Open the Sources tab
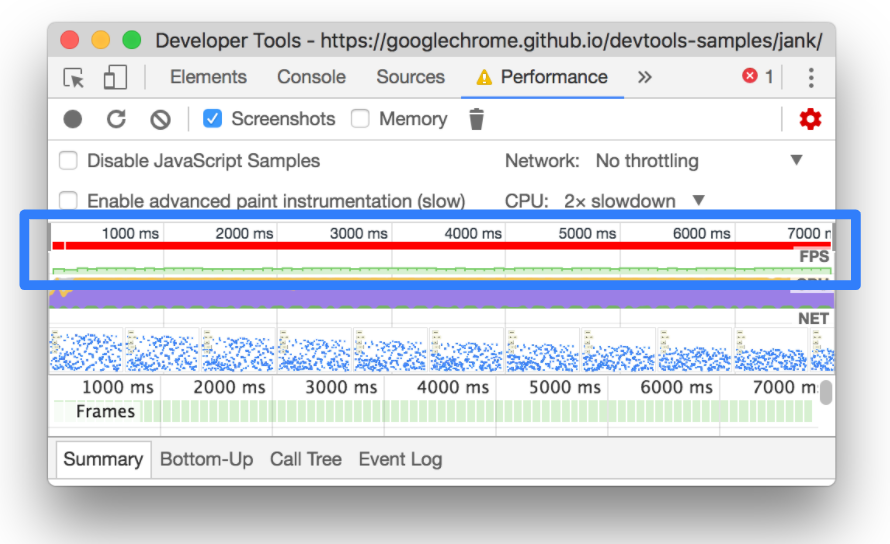The height and width of the screenshot is (544, 890). click(x=410, y=77)
